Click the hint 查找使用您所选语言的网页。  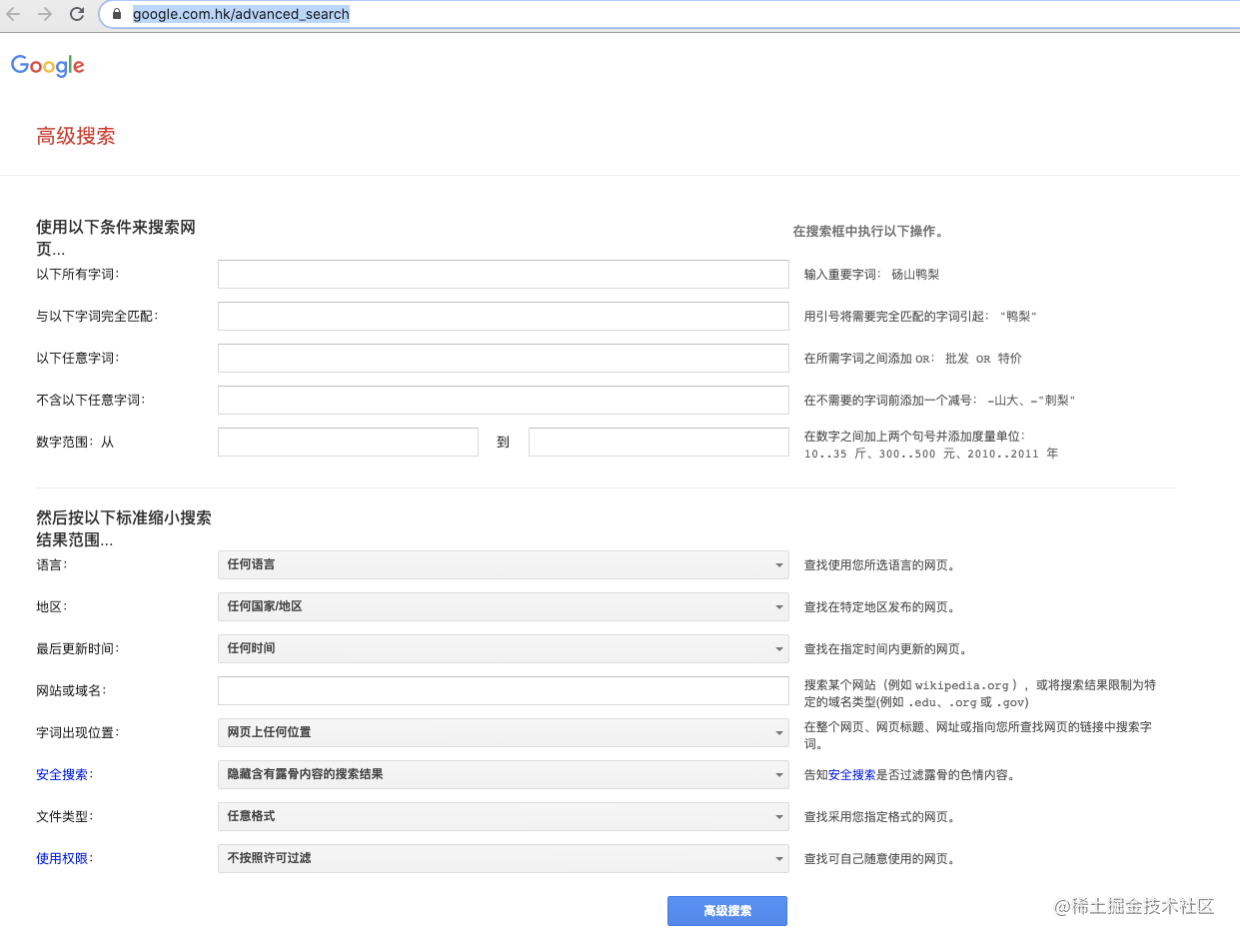coord(880,565)
